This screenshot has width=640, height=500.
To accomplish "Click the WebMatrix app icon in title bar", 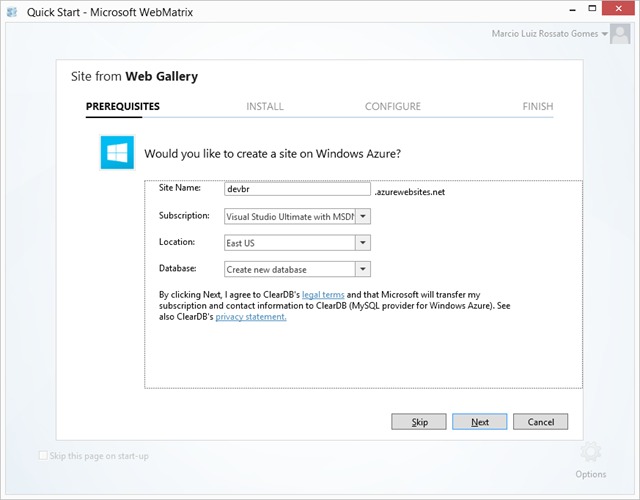I will click(12, 12).
